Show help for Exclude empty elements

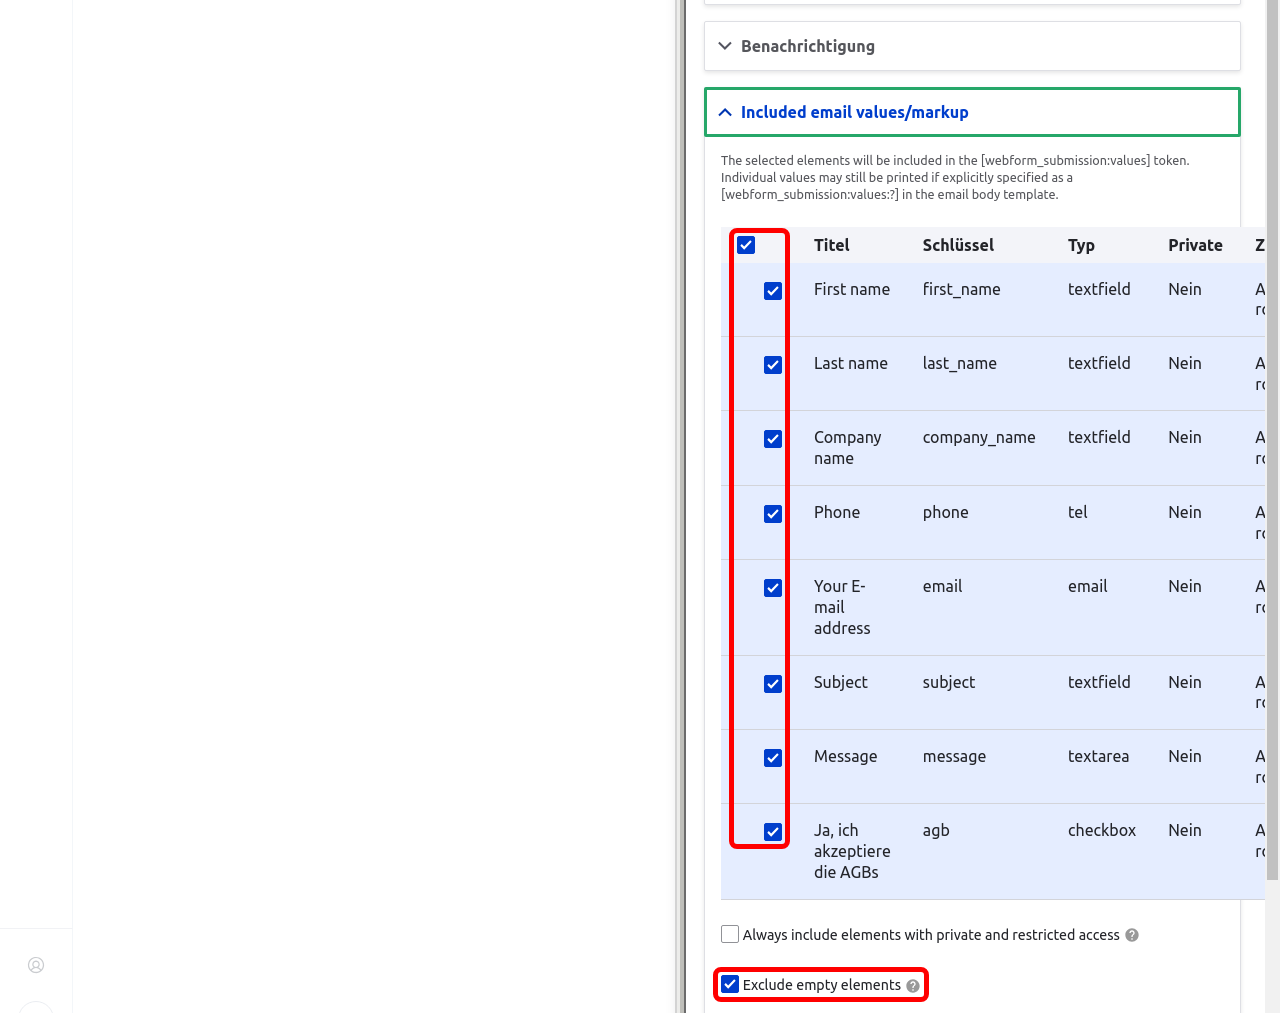point(913,986)
